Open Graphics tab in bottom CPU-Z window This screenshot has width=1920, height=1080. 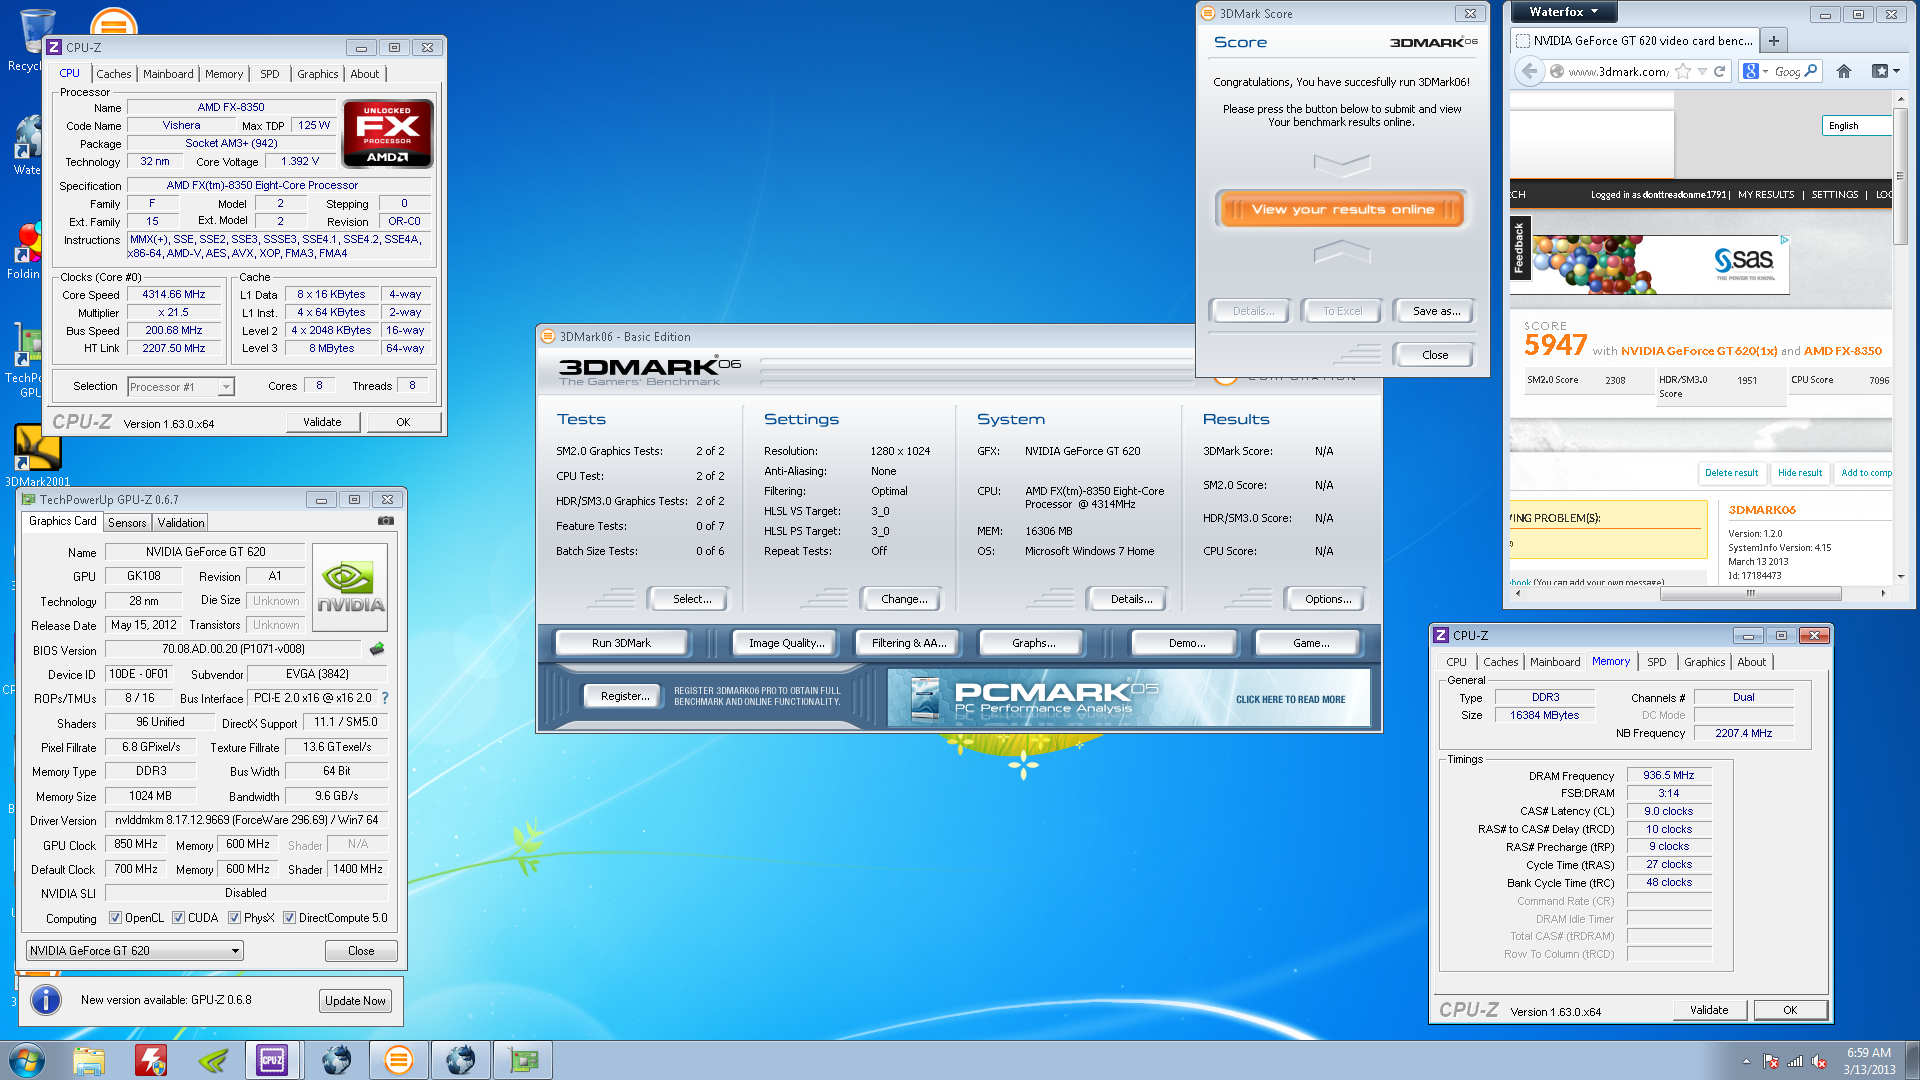(1705, 662)
